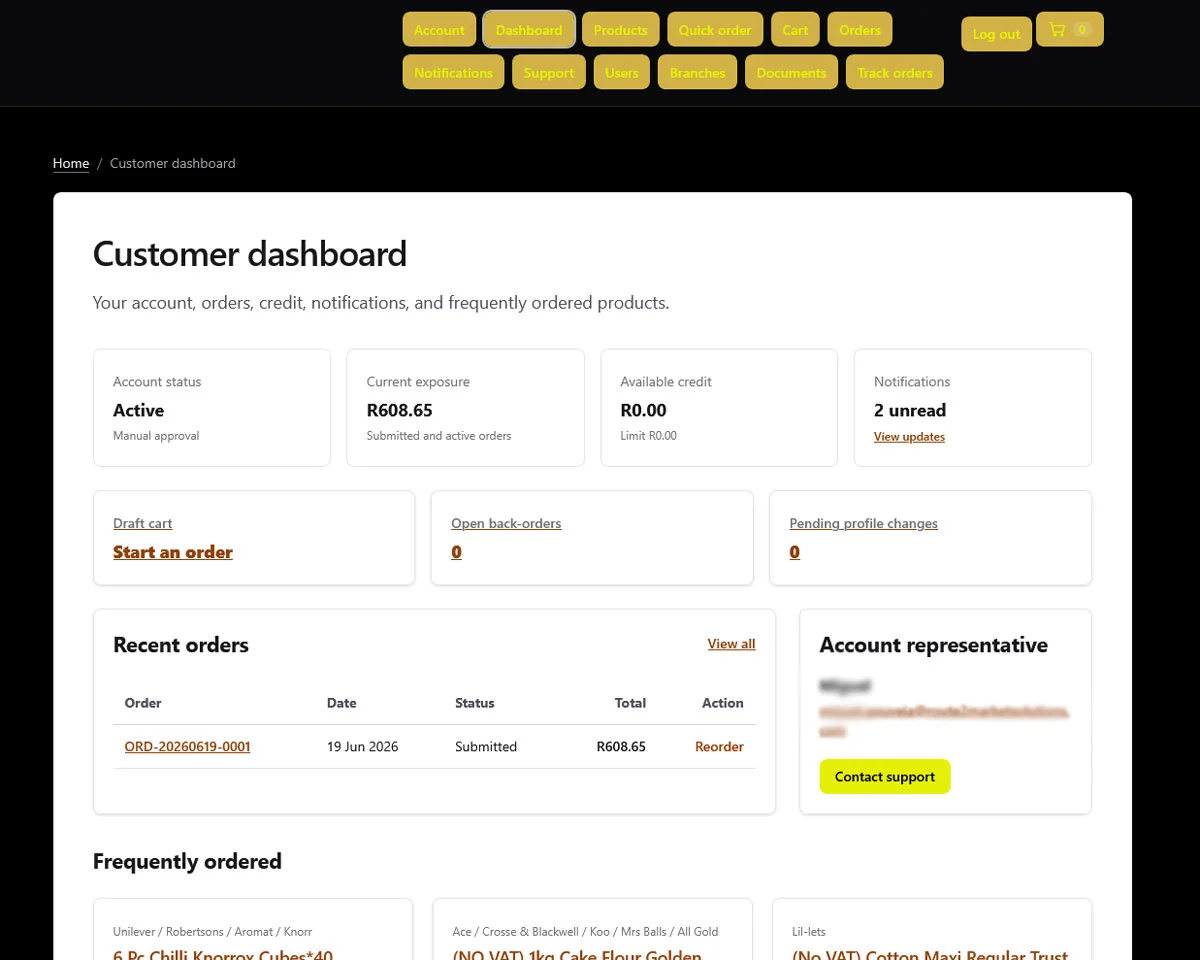Select the Dashboard nav item
This screenshot has width=1200, height=960.
coord(529,30)
